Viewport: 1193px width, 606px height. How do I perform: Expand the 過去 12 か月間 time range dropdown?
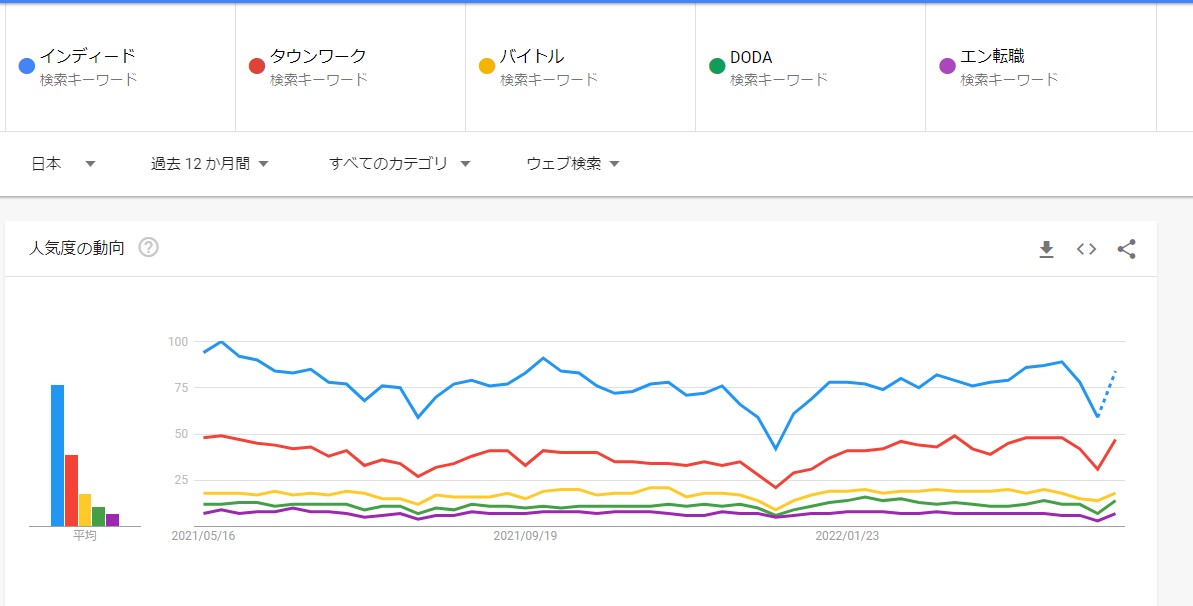pyautogui.click(x=210, y=164)
